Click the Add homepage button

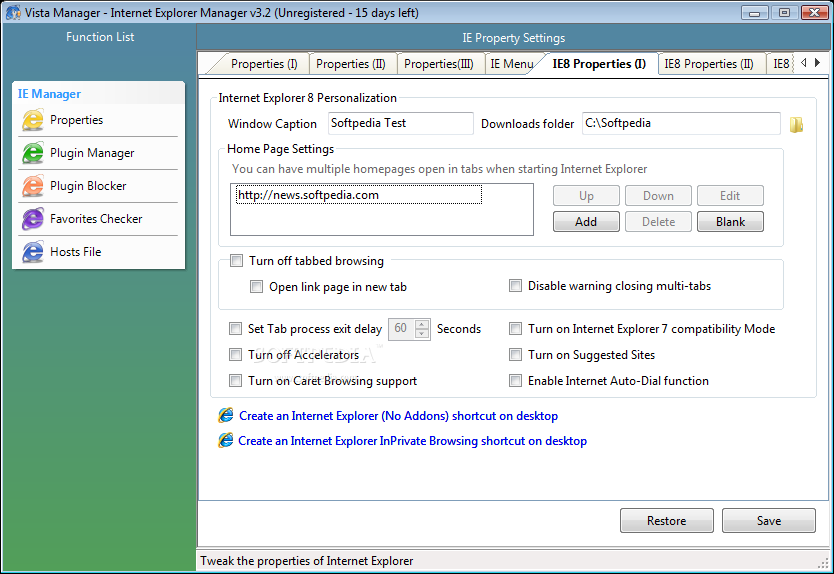coord(586,222)
